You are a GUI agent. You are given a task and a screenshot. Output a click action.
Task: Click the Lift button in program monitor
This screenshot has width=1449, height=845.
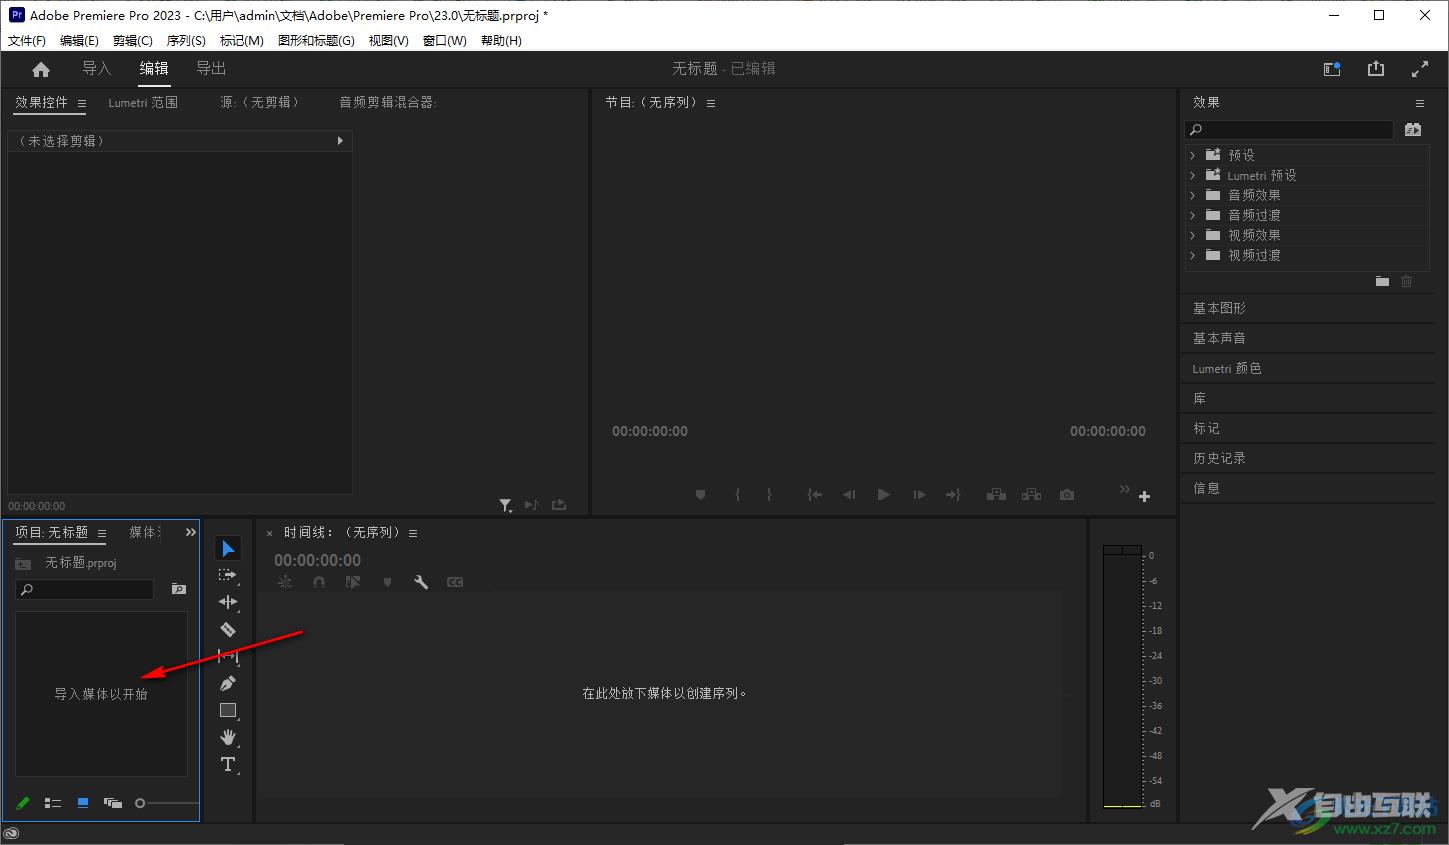[996, 494]
